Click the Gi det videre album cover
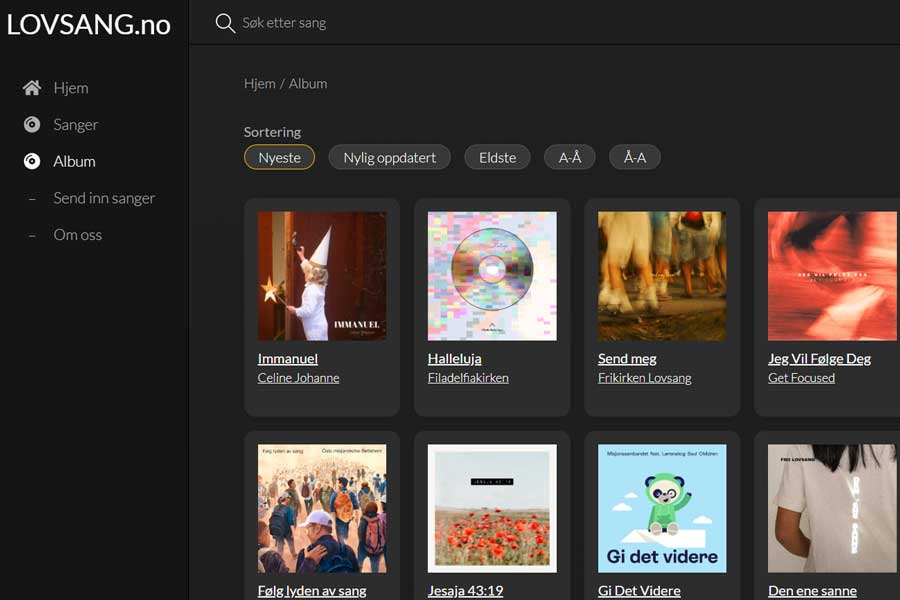This screenshot has height=600, width=900. point(662,508)
